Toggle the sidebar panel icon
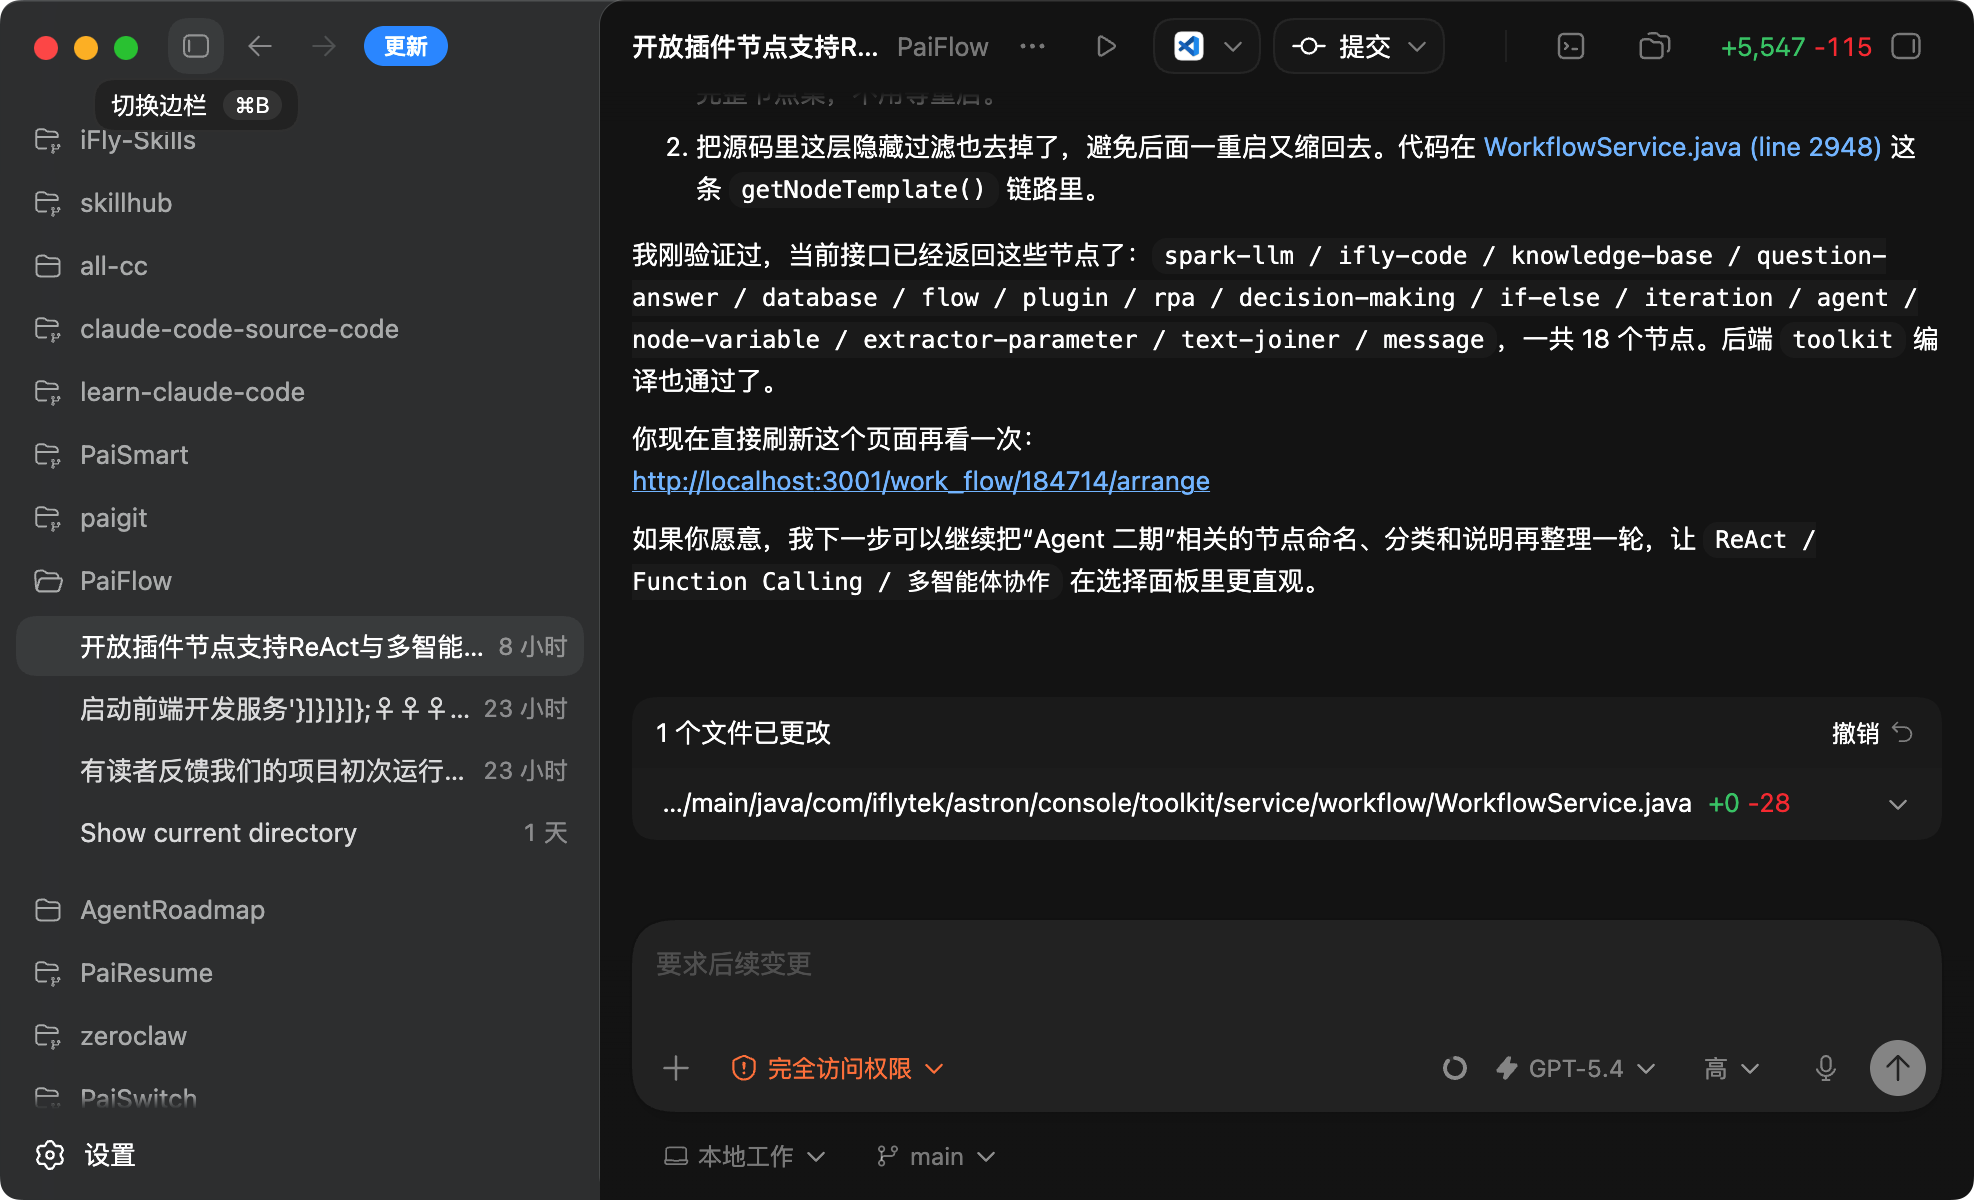Viewport: 1974px width, 1200px height. (196, 46)
